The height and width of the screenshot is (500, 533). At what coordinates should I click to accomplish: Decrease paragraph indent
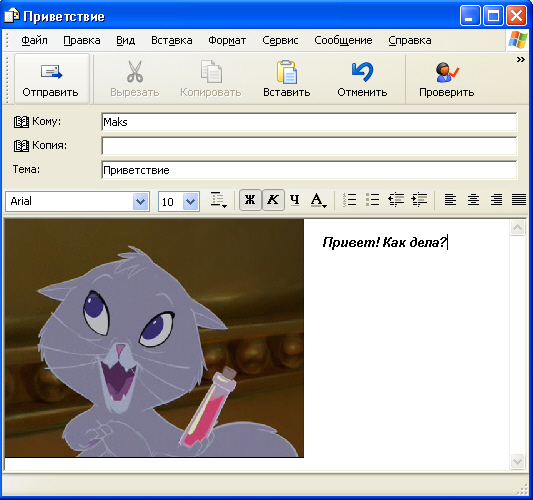point(396,200)
